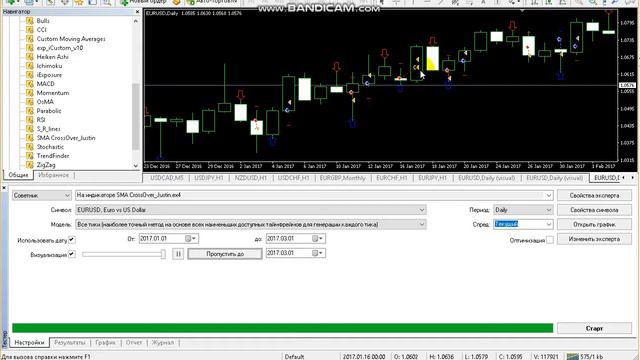Click the connection status 575/1 kb indicator
This screenshot has width=640, height=360.
pos(586,357)
